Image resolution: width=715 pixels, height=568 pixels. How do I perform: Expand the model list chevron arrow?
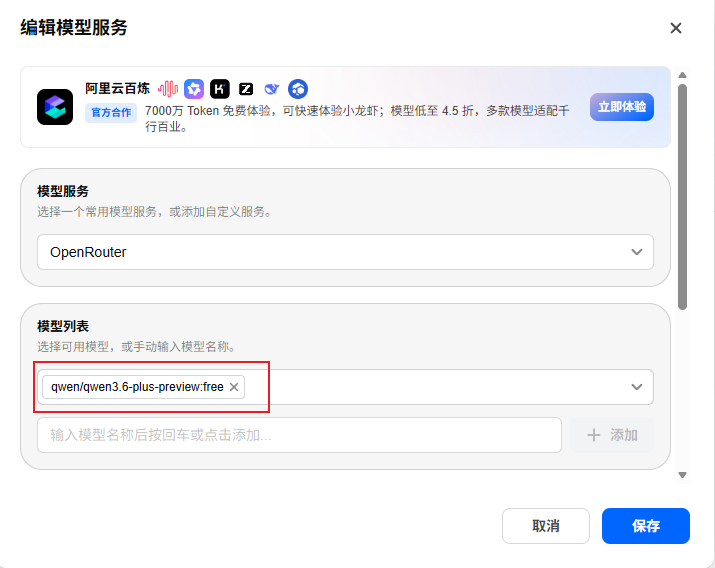pos(637,387)
